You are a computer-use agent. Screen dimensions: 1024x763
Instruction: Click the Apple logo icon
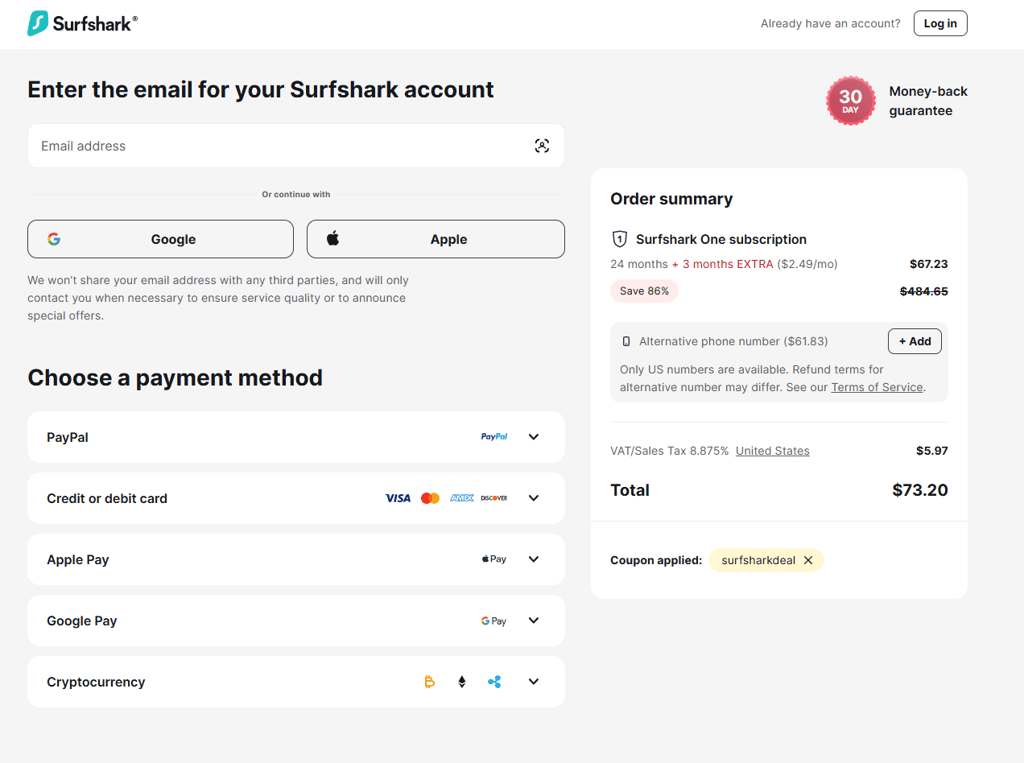pos(333,238)
